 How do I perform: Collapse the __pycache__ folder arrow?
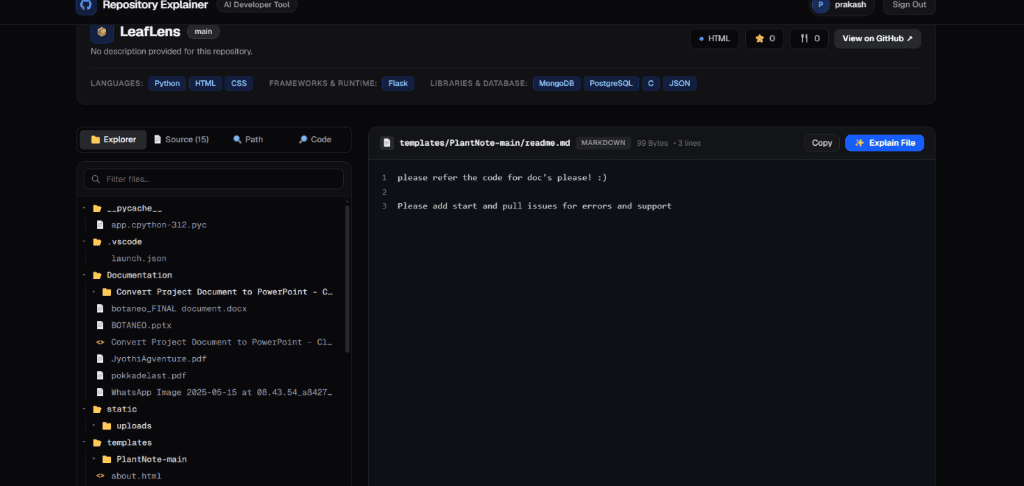coord(84,208)
